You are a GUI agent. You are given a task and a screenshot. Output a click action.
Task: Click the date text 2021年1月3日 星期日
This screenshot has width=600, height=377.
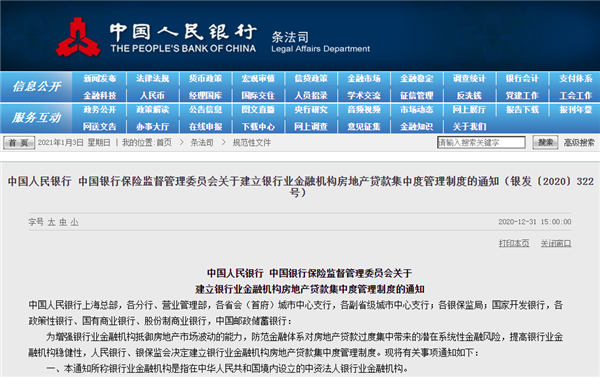click(x=74, y=143)
